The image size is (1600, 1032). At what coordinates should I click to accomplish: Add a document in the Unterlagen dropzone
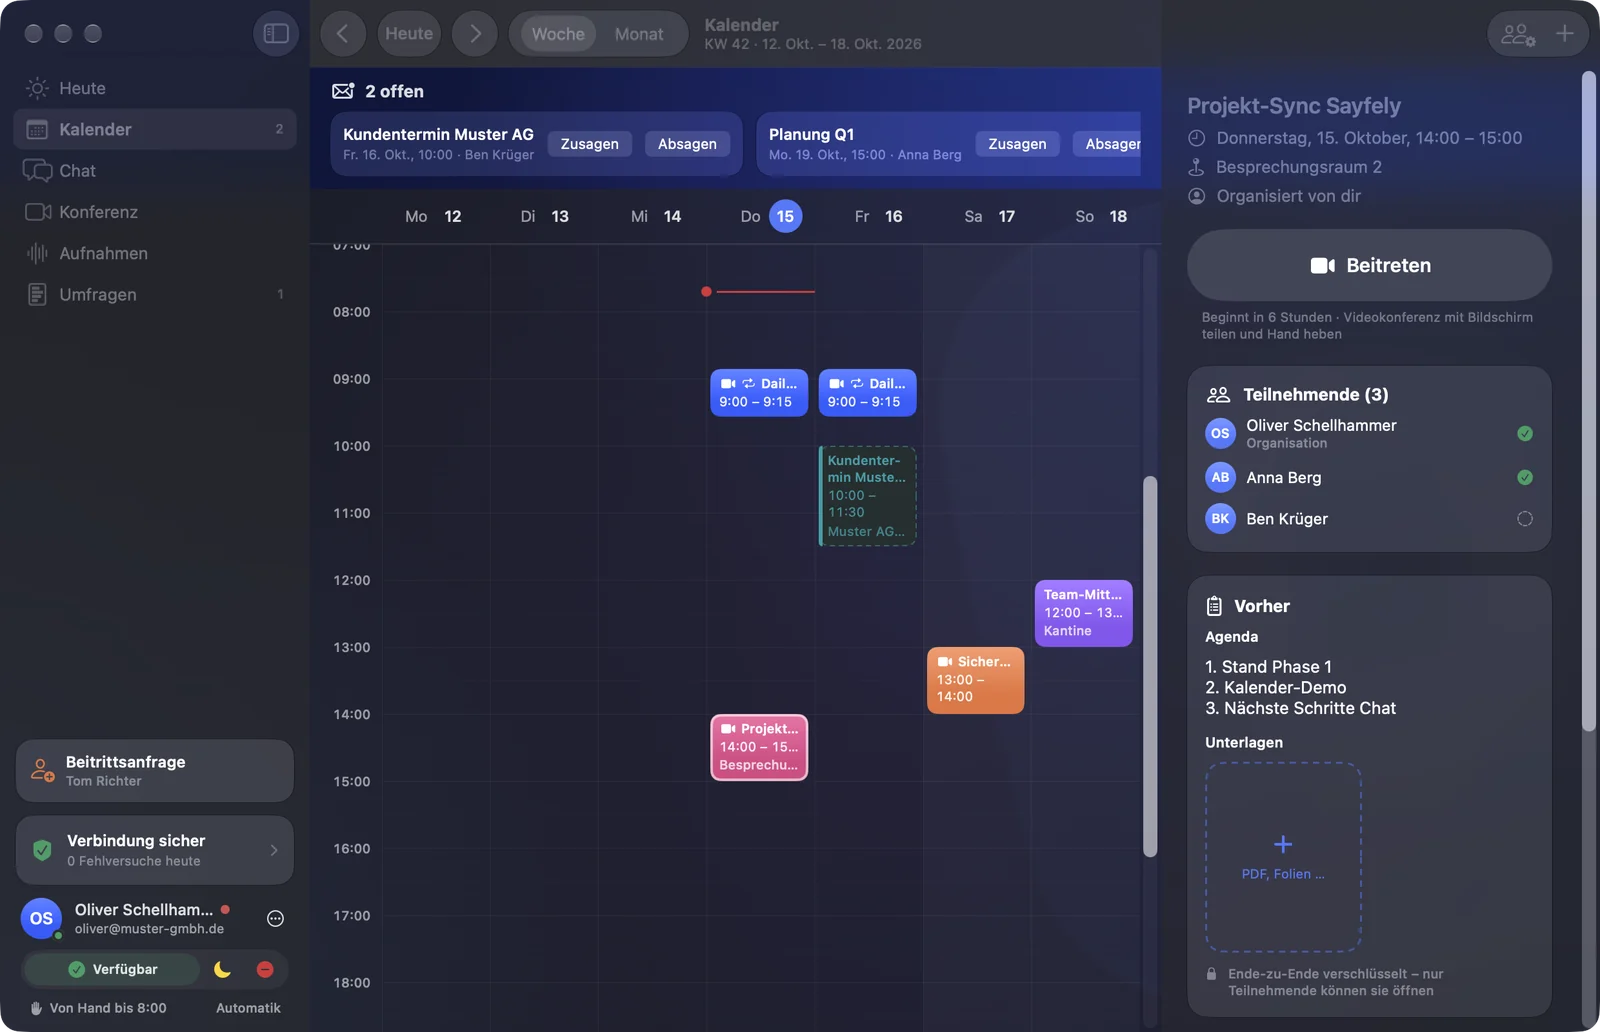point(1283,857)
